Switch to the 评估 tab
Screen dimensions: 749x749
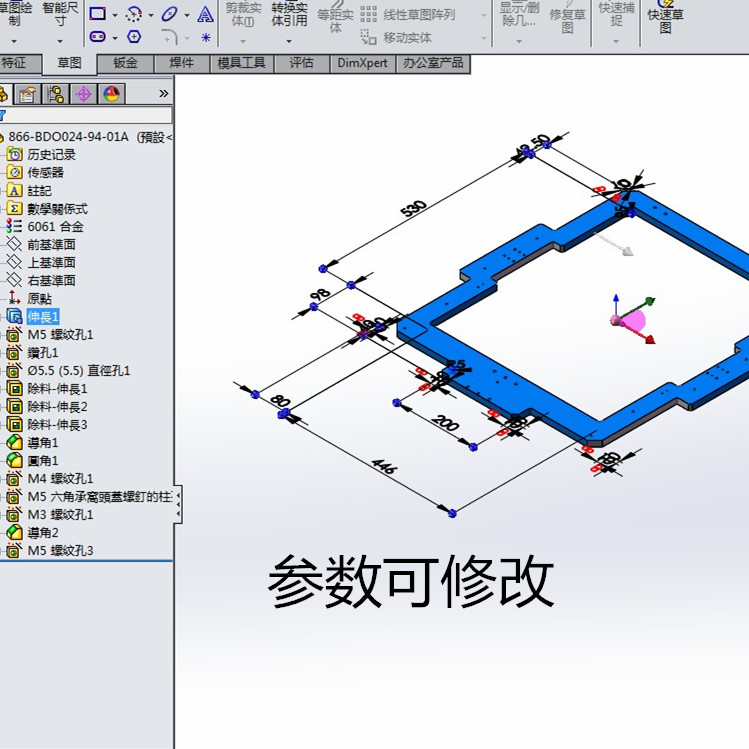click(302, 63)
